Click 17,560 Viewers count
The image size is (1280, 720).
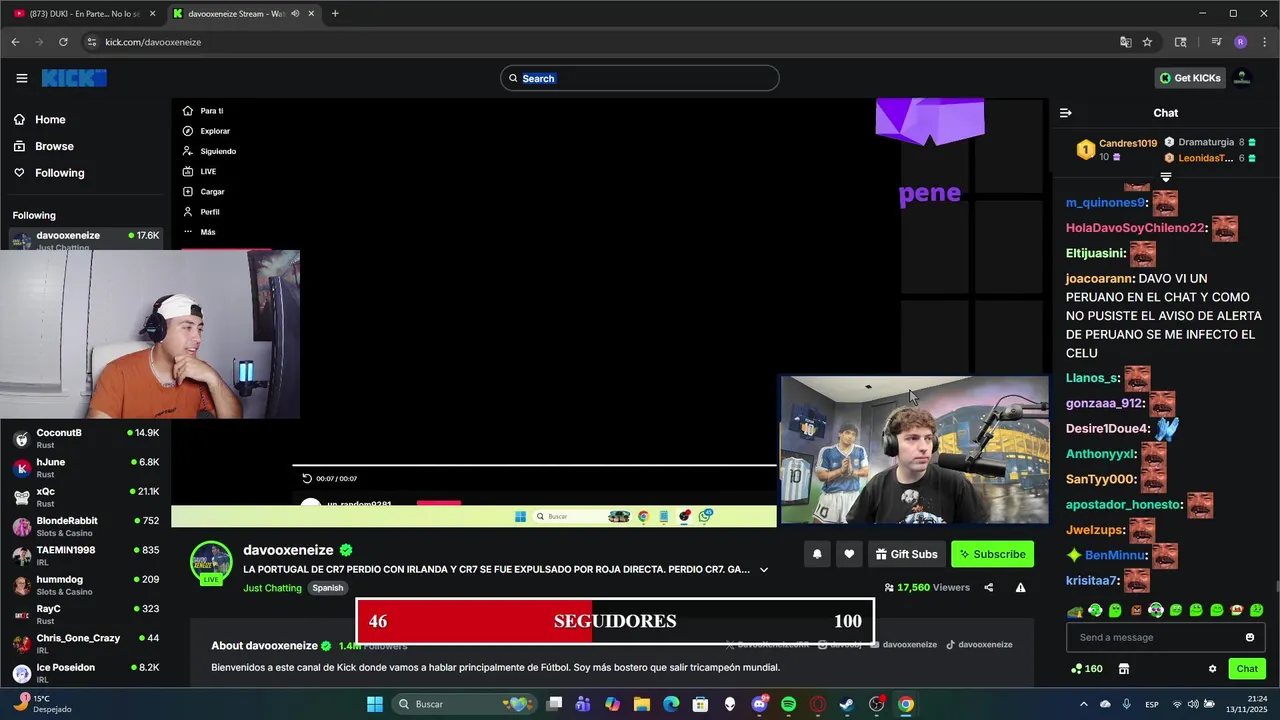[x=927, y=588]
